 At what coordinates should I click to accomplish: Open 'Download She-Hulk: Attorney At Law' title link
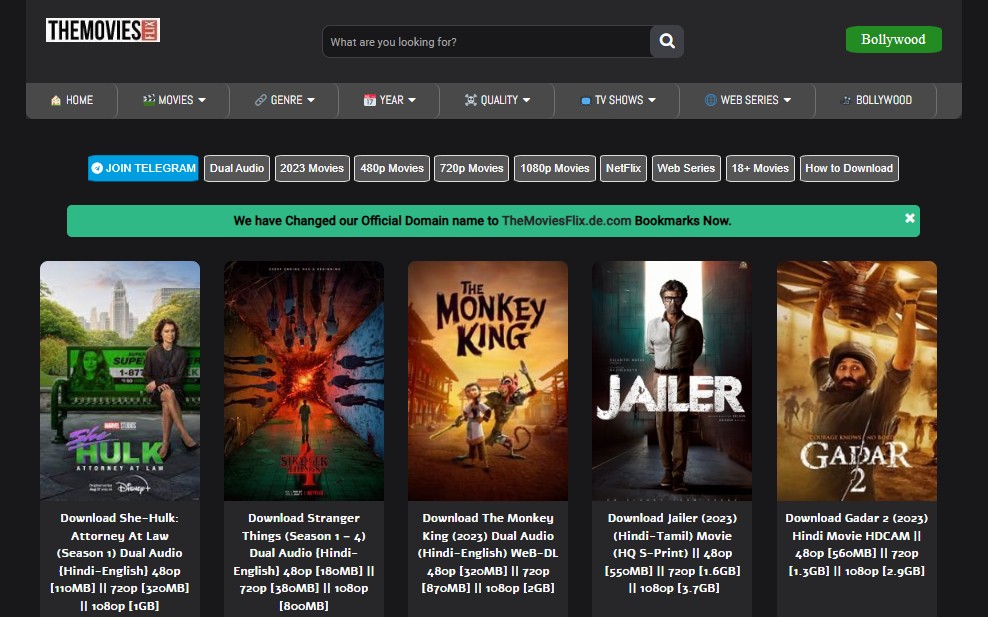coord(120,562)
